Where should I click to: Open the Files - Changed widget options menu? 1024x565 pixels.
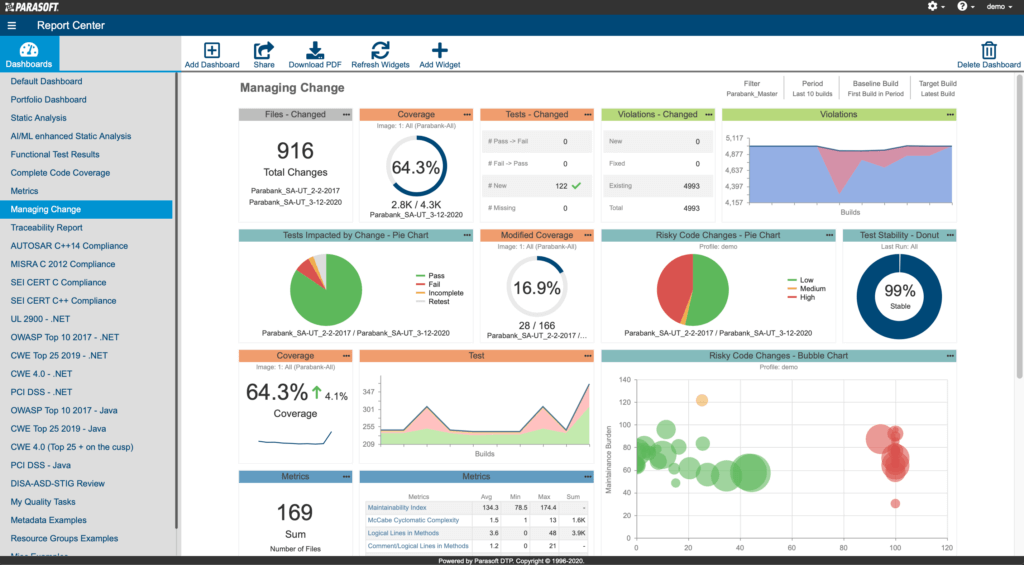tap(346, 115)
